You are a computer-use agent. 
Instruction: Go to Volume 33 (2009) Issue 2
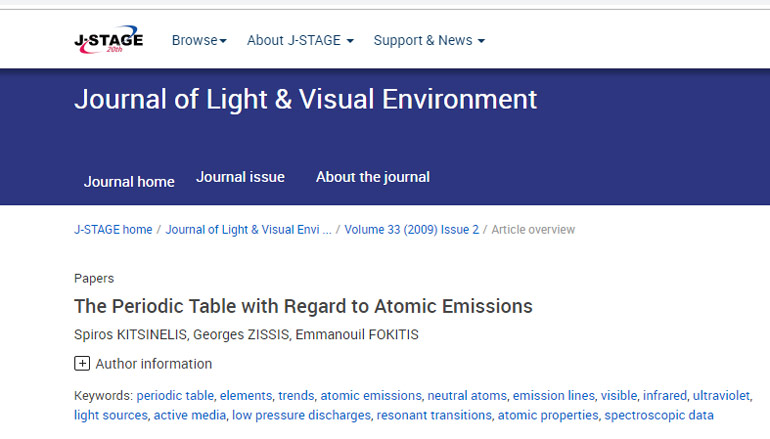[x=411, y=230]
